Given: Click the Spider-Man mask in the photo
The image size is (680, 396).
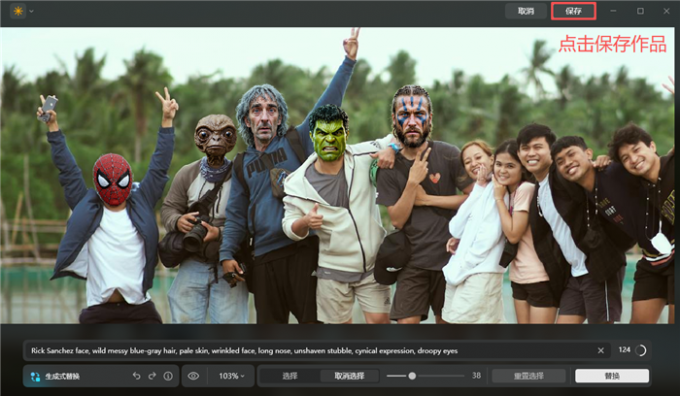Looking at the screenshot, I should [113, 179].
